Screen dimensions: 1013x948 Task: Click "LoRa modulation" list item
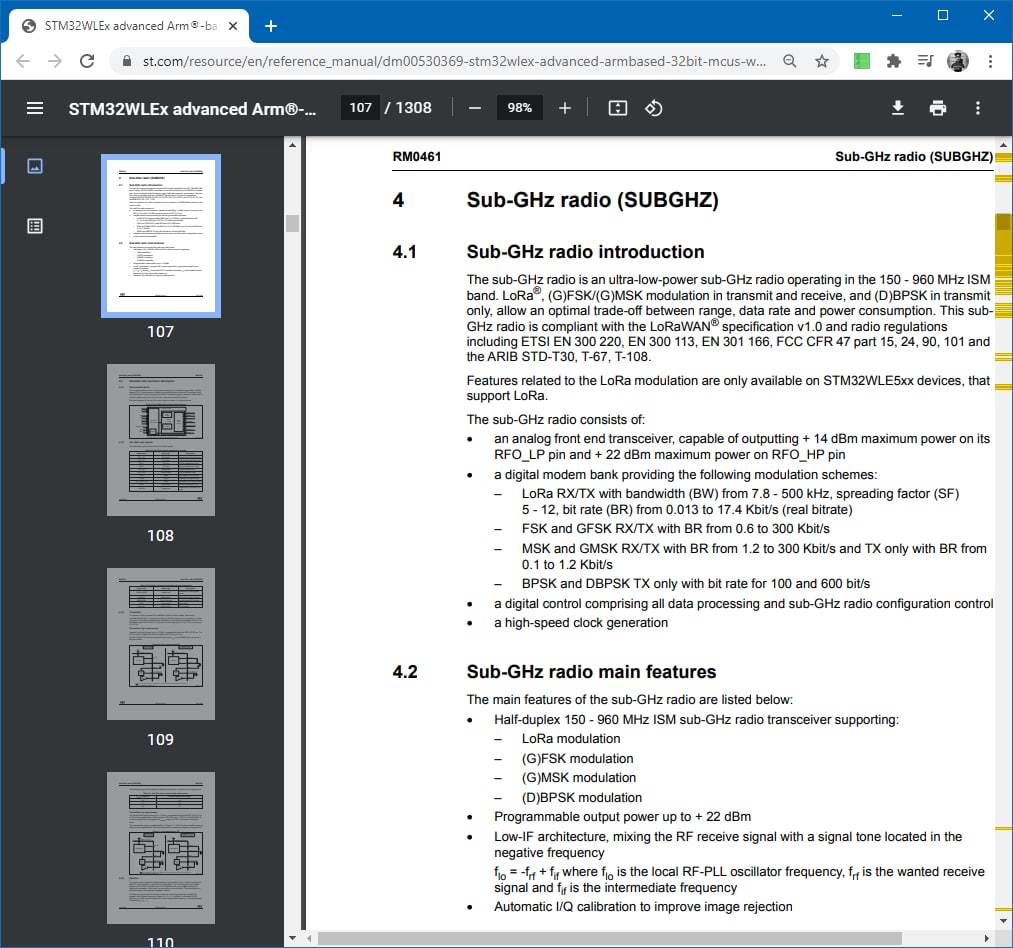(571, 739)
